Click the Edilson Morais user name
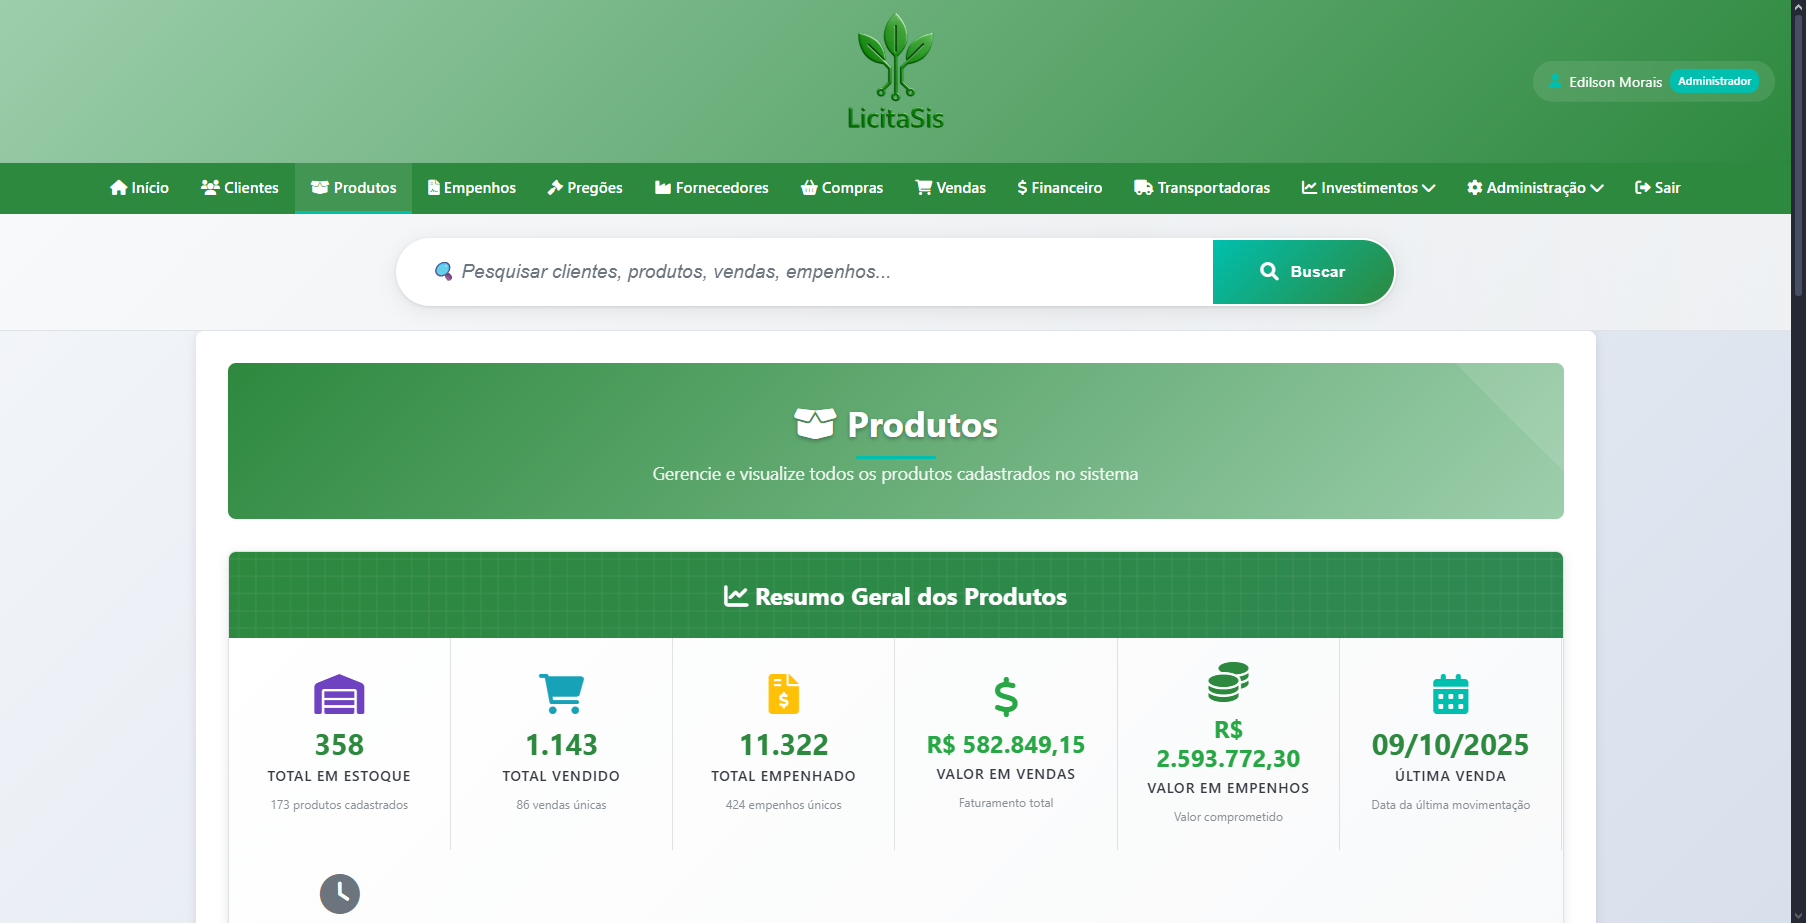 coord(1615,82)
